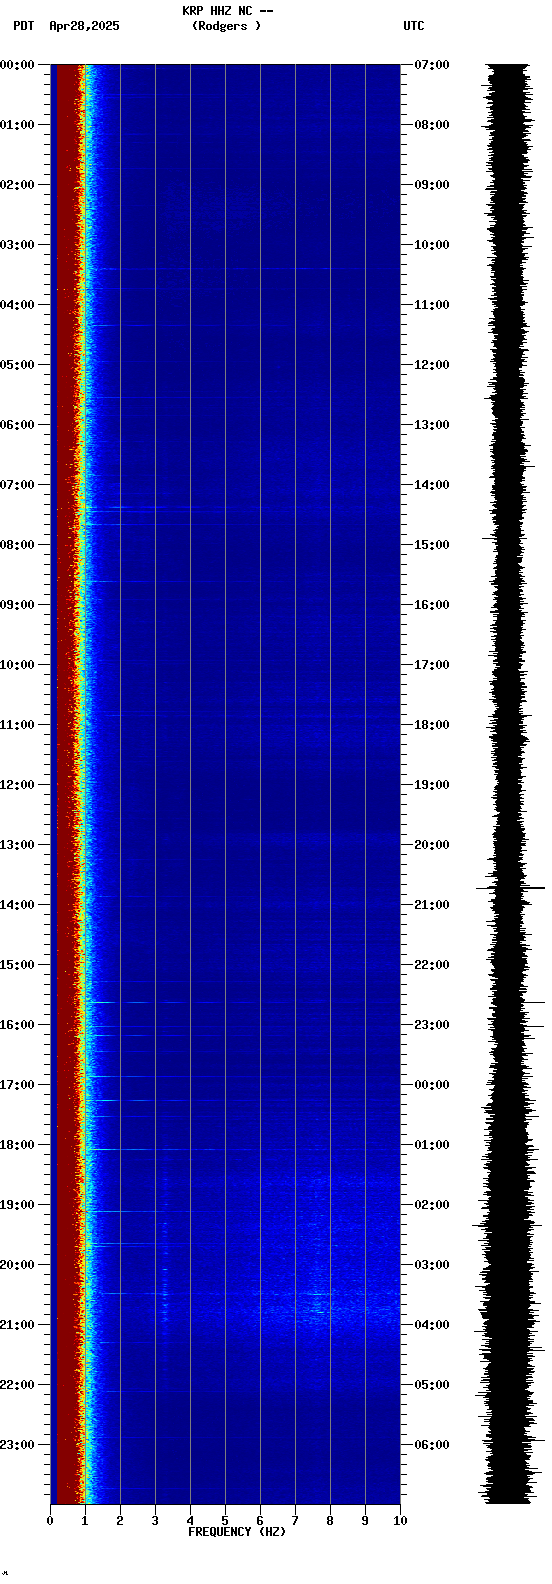
Task: Click the dark red low-frequency band of spectrogram
Action: 66,784
